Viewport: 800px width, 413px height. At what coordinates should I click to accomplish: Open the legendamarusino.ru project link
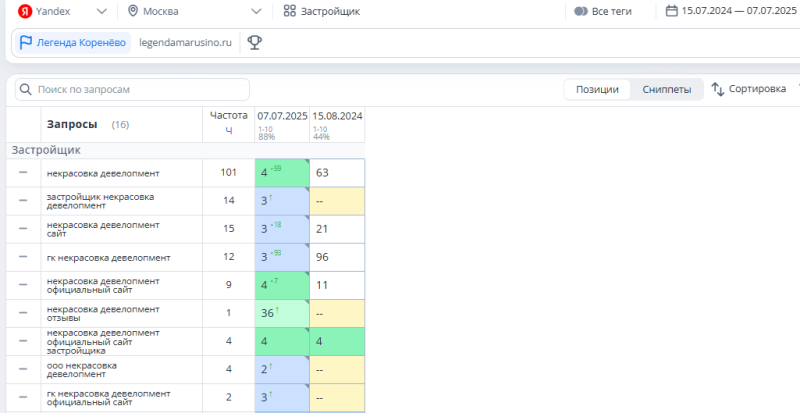point(186,43)
